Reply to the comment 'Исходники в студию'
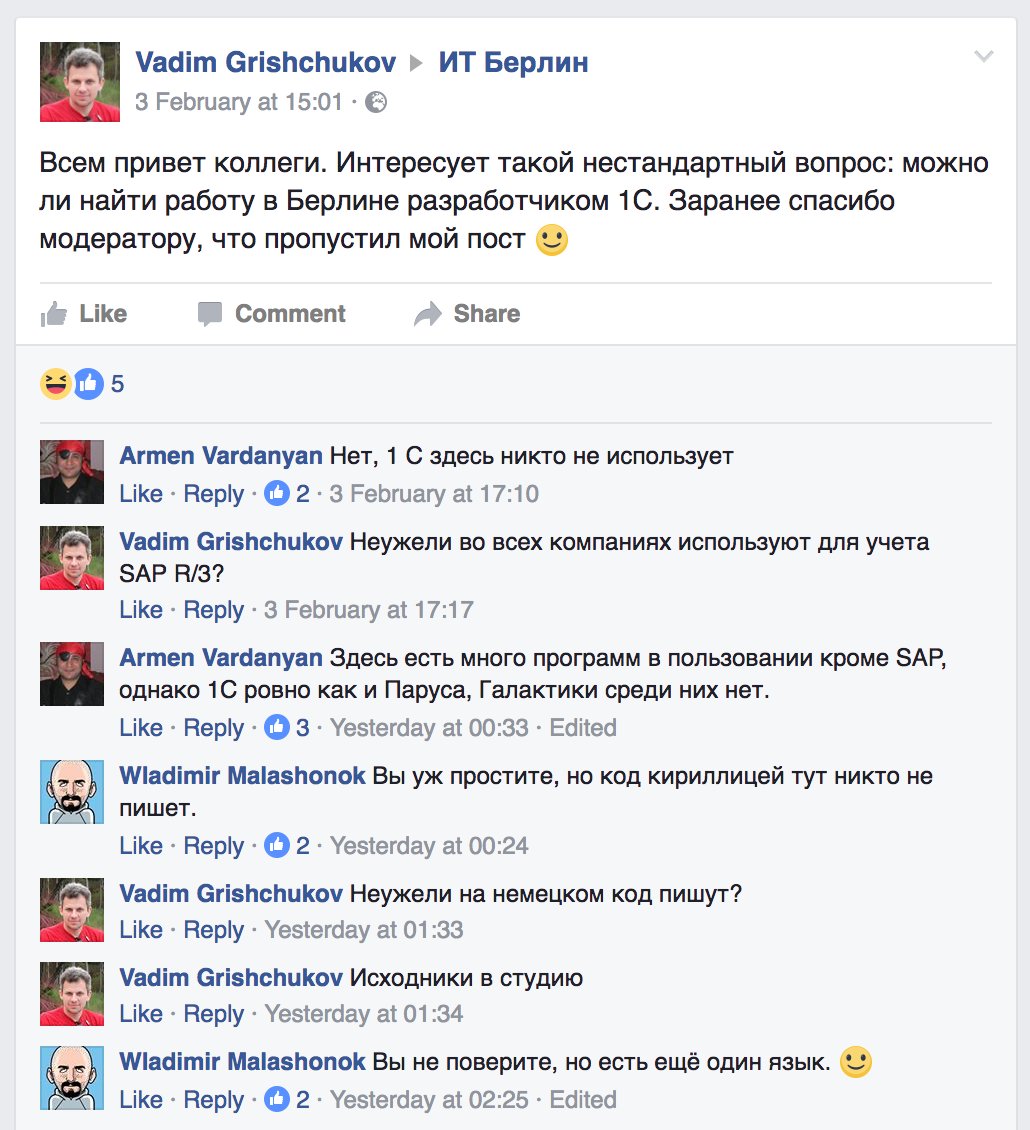This screenshot has height=1130, width=1030. pyautogui.click(x=214, y=1013)
